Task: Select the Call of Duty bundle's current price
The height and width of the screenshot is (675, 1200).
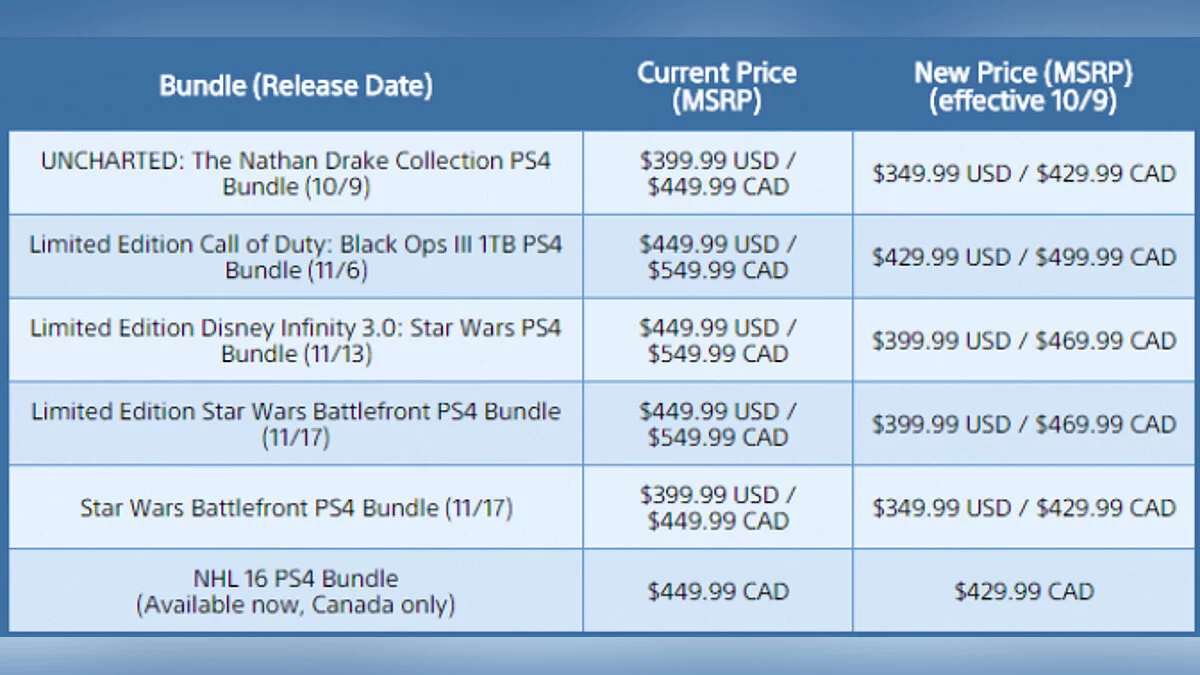Action: click(717, 257)
